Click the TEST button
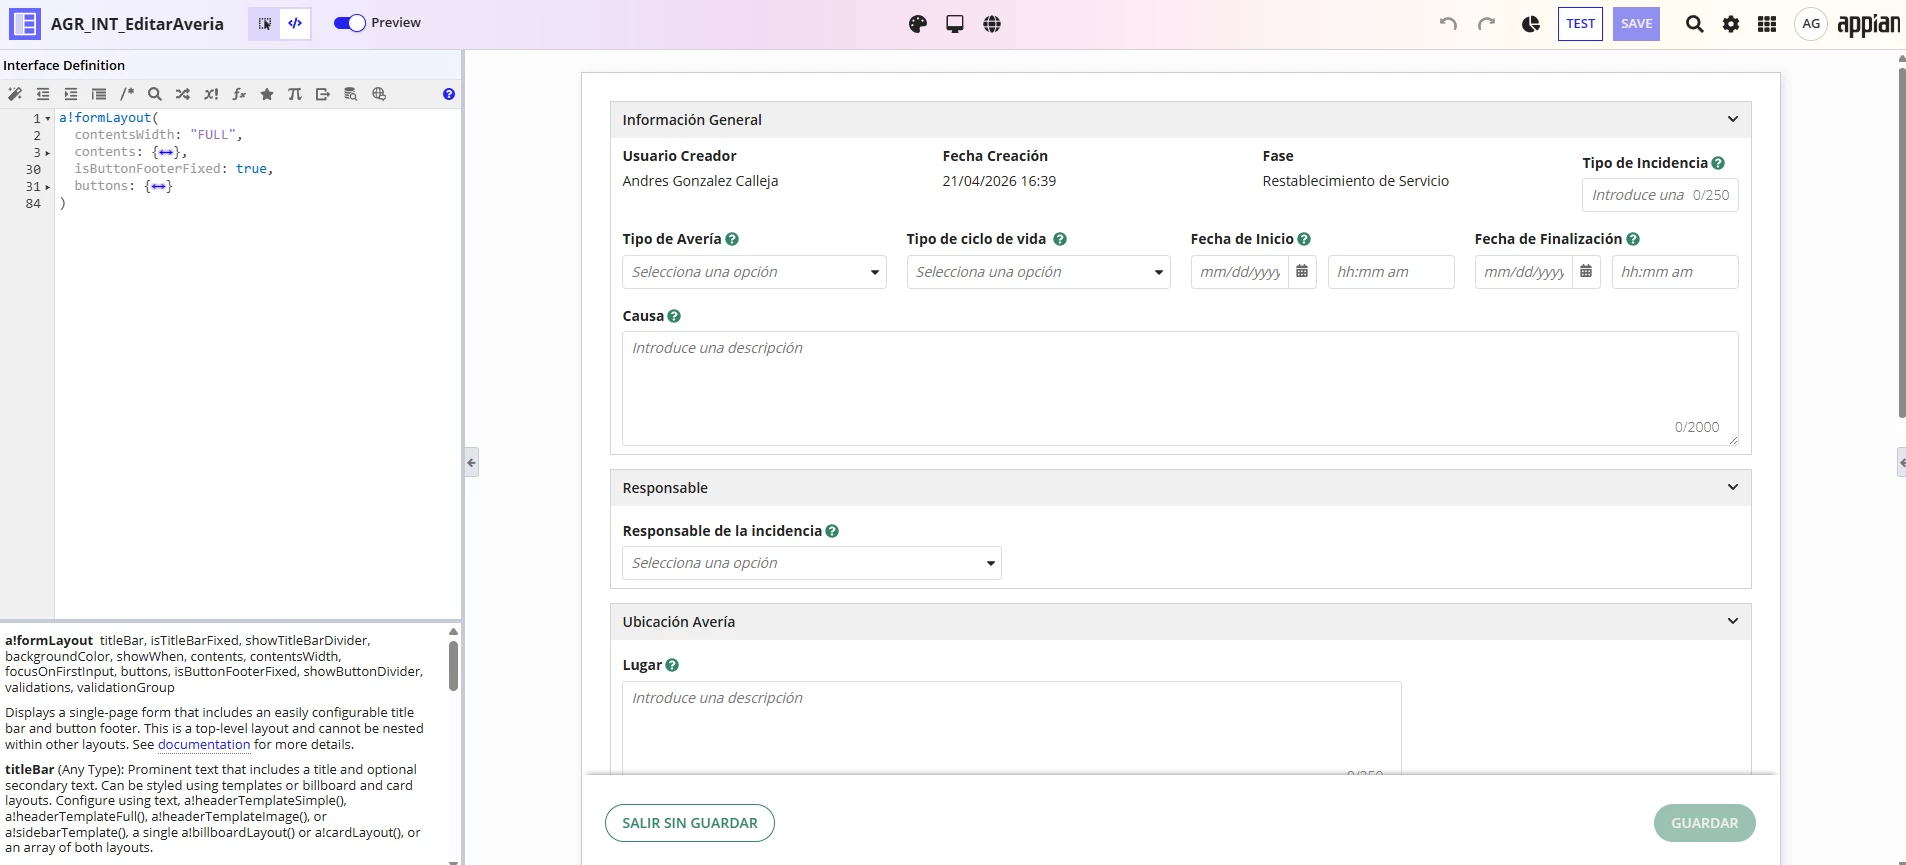 point(1580,24)
